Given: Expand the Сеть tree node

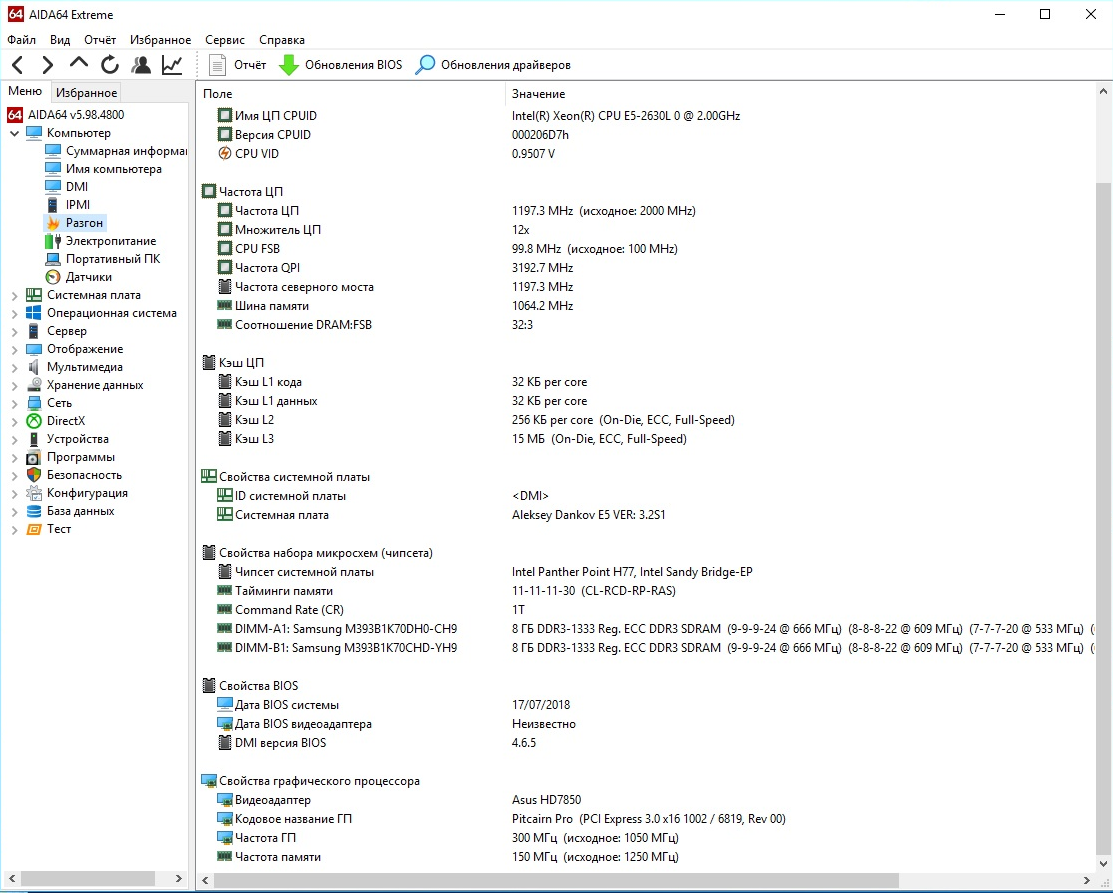Looking at the screenshot, I should [14, 403].
